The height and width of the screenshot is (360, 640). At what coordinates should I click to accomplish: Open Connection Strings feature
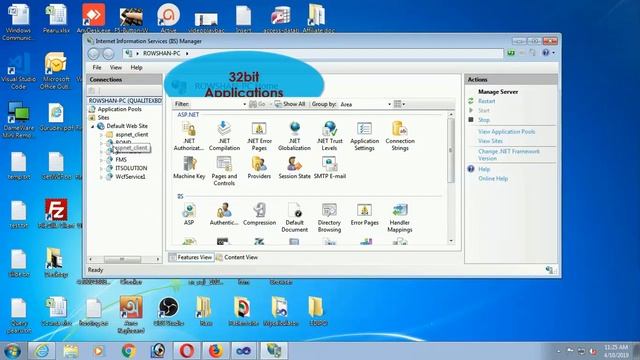(400, 136)
